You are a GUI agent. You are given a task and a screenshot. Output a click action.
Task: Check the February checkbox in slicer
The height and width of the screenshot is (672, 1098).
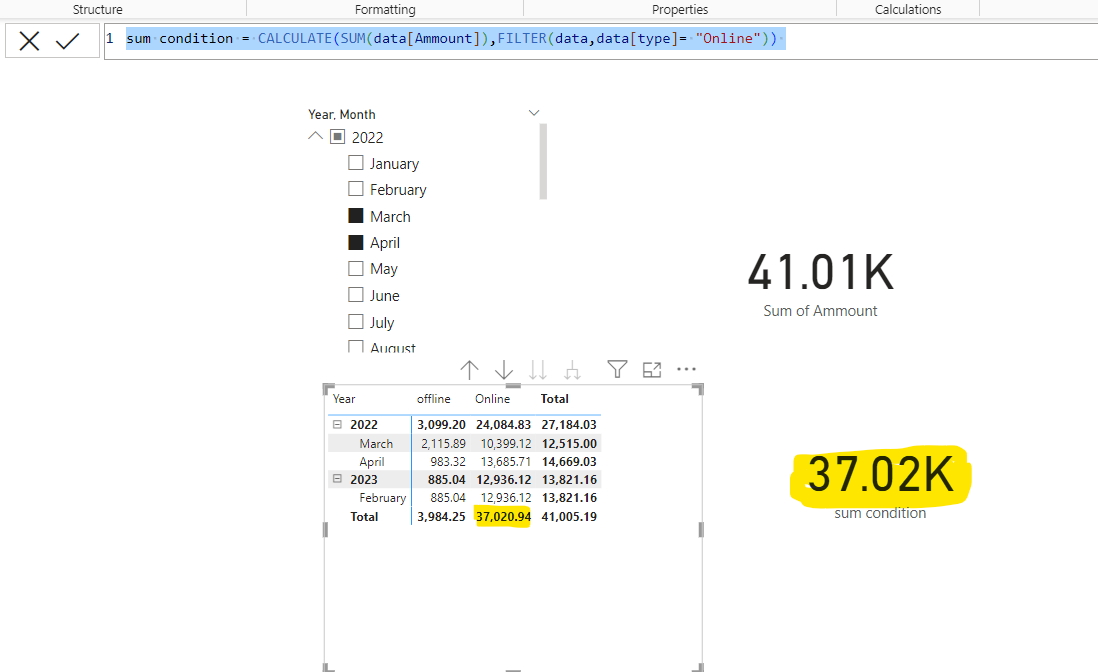356,189
